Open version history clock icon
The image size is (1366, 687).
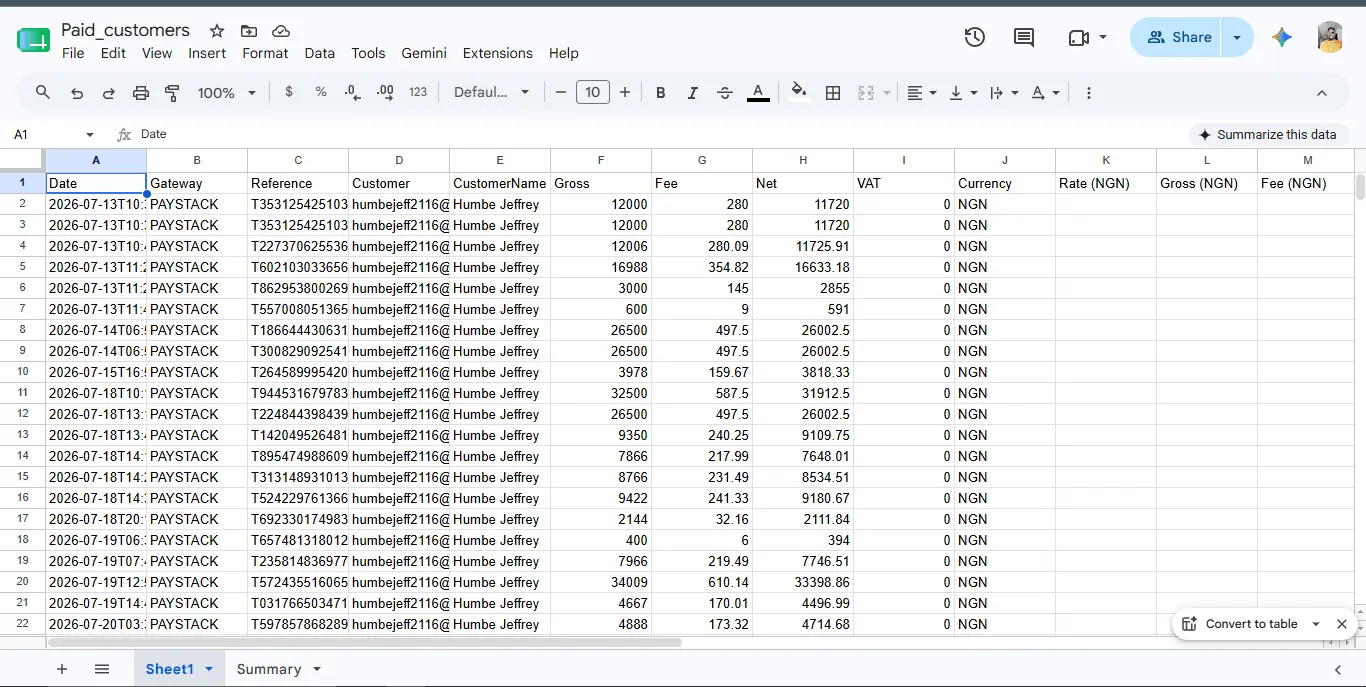click(975, 37)
